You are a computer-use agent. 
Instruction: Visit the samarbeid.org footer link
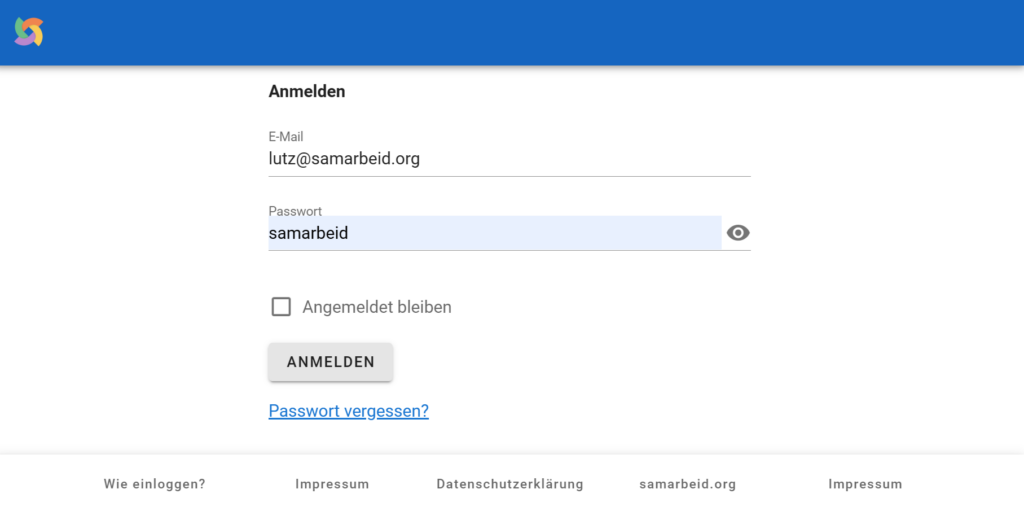pyautogui.click(x=688, y=484)
